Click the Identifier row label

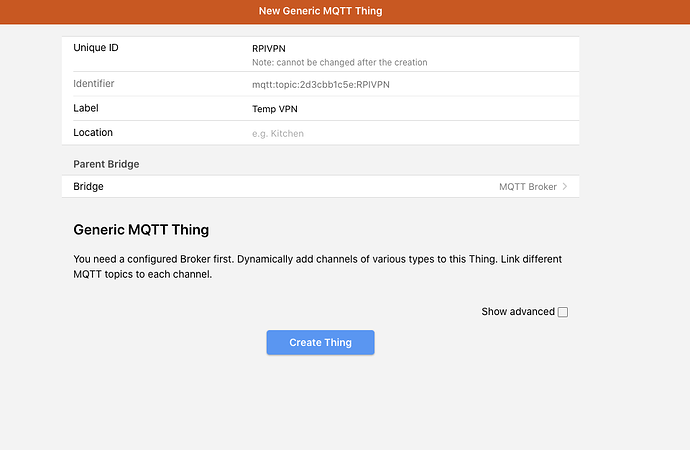(x=94, y=84)
